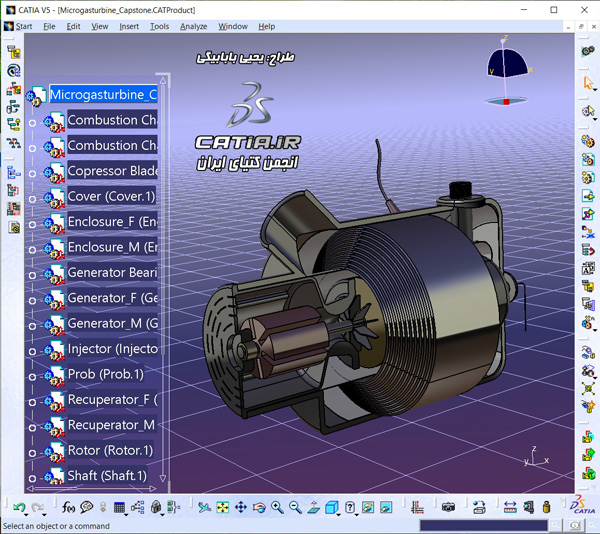Click the Zoom Out magnifier icon
The image size is (600, 534).
(x=295, y=508)
